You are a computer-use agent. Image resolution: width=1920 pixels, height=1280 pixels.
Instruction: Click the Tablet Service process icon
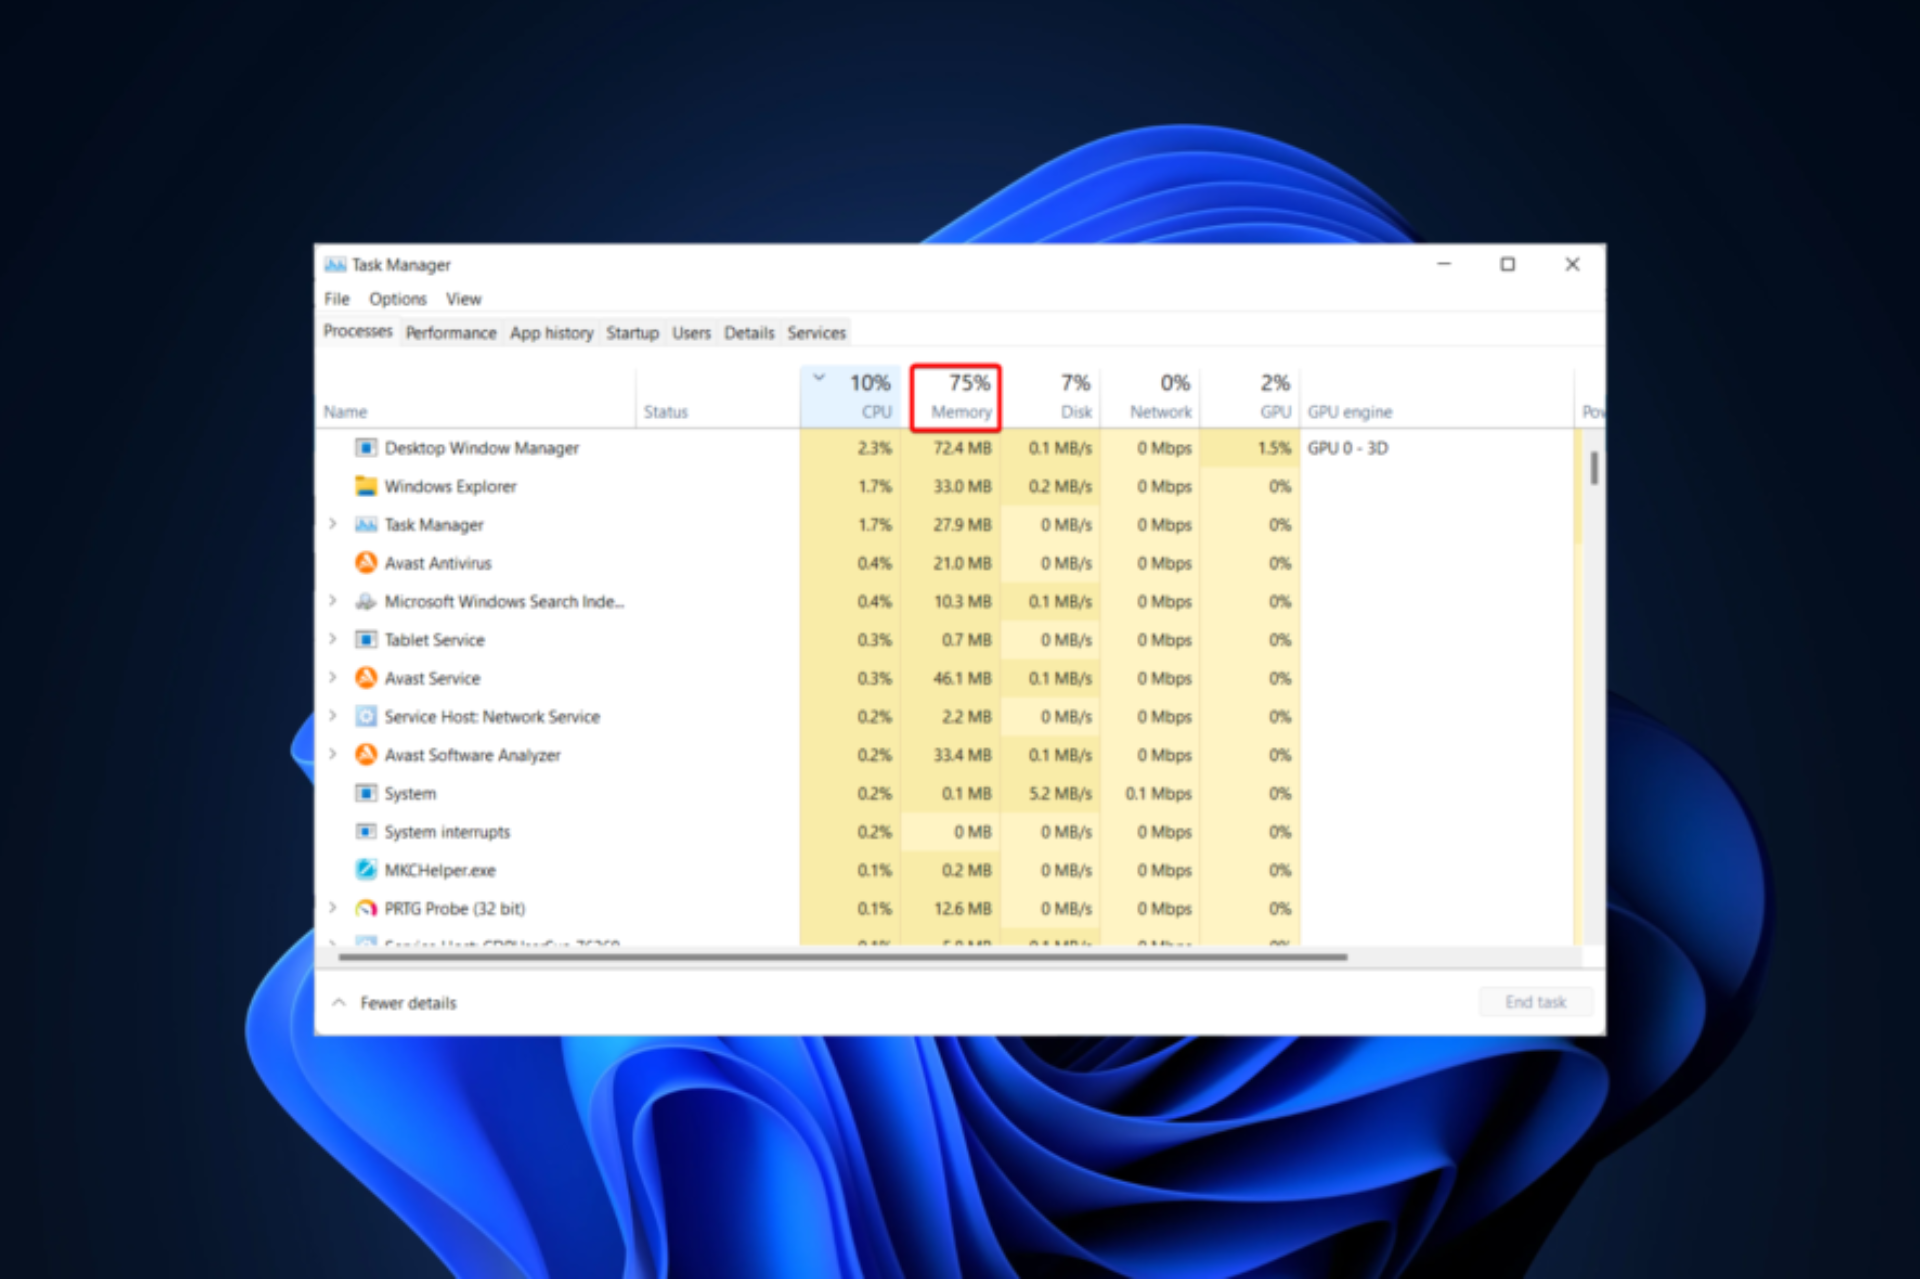coord(366,640)
